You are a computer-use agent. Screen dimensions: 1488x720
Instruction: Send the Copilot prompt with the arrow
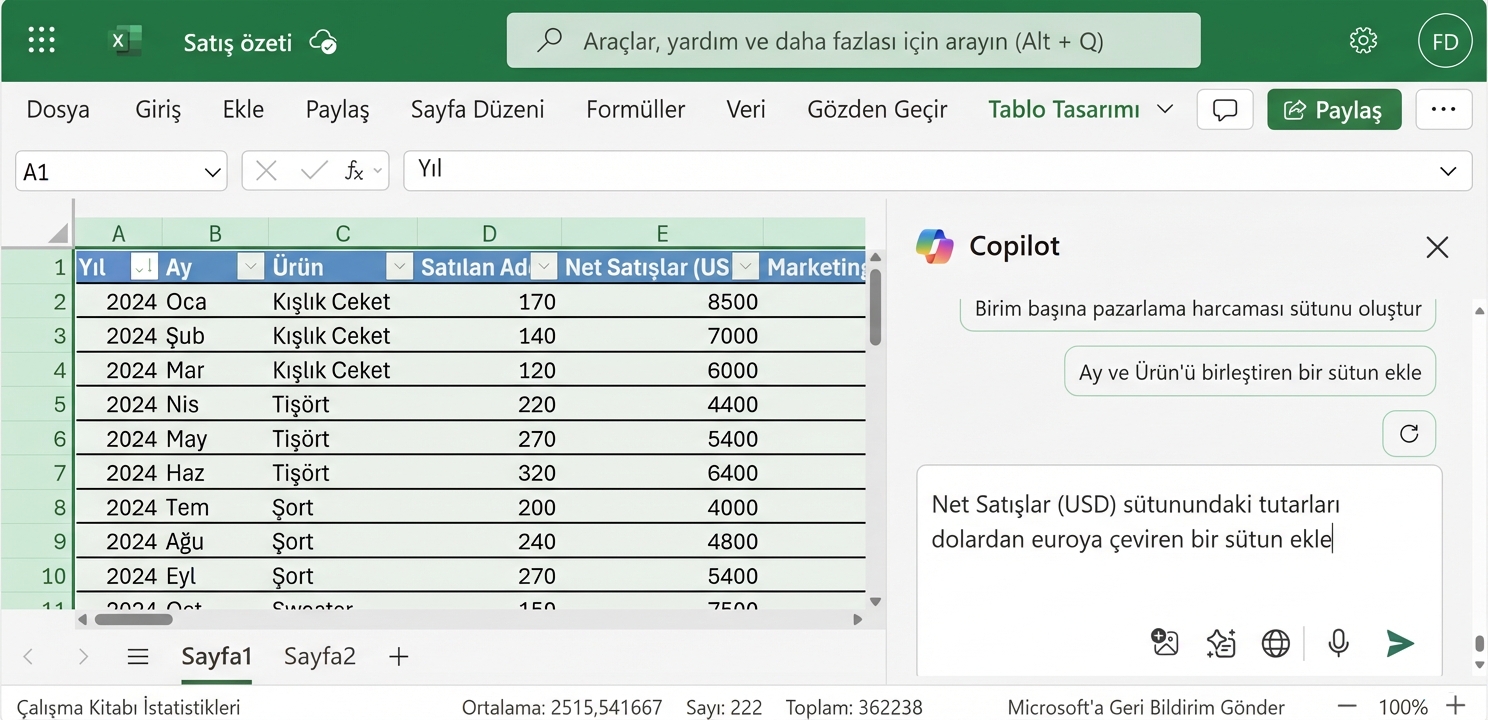pos(1400,643)
